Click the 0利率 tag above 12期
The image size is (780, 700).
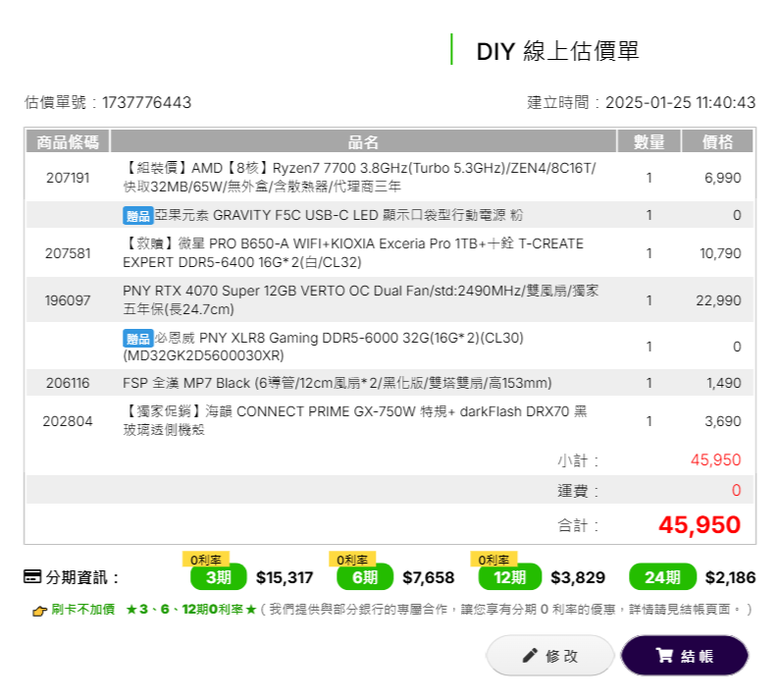[494, 559]
